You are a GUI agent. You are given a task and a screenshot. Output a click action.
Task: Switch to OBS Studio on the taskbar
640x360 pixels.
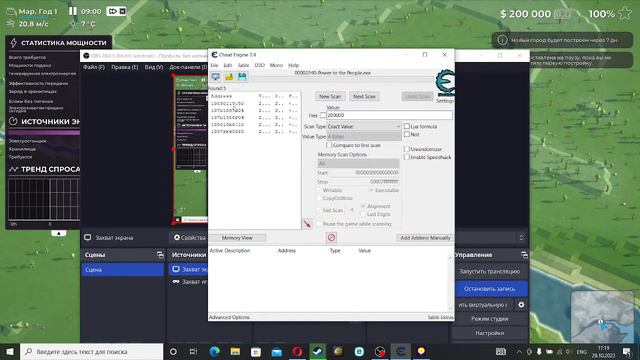pyautogui.click(x=380, y=351)
